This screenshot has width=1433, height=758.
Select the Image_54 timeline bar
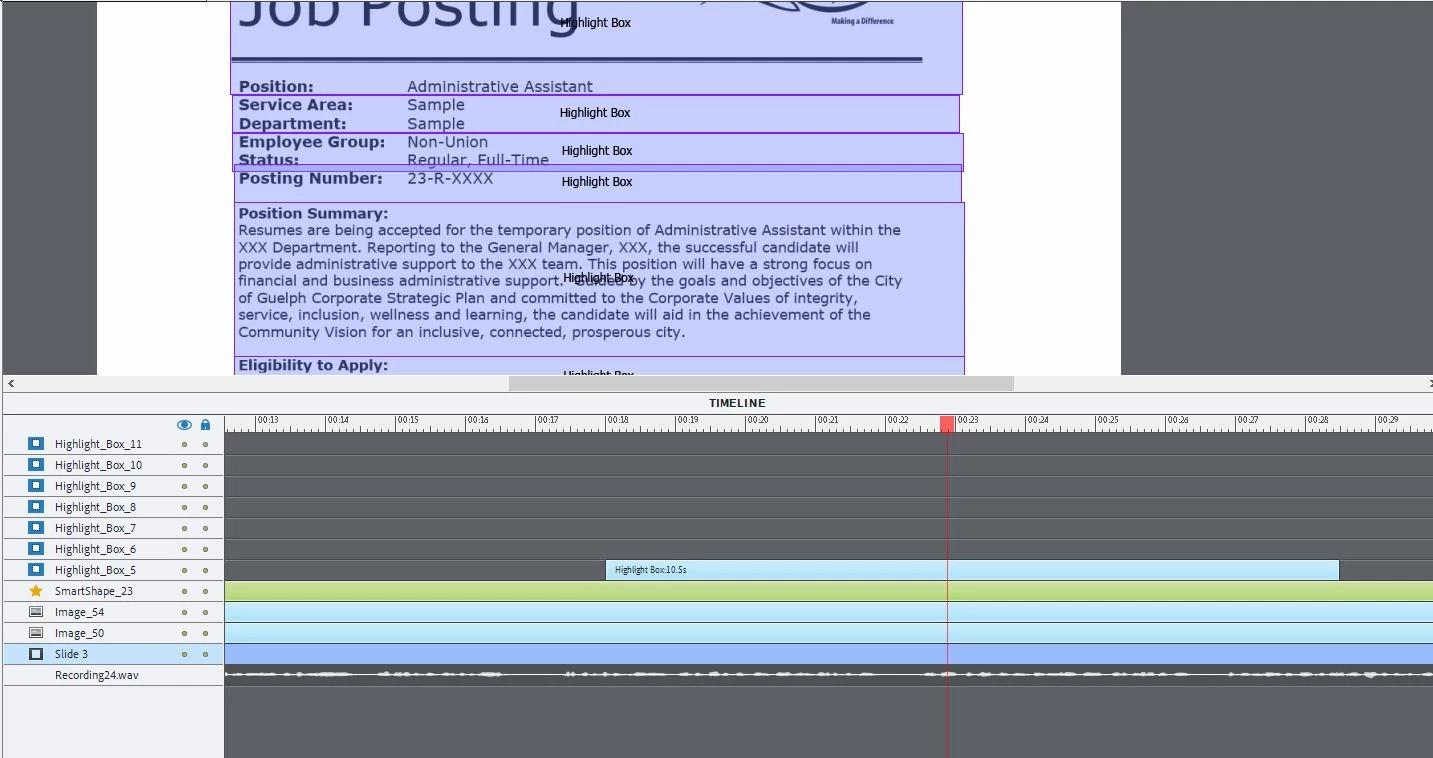click(x=829, y=612)
